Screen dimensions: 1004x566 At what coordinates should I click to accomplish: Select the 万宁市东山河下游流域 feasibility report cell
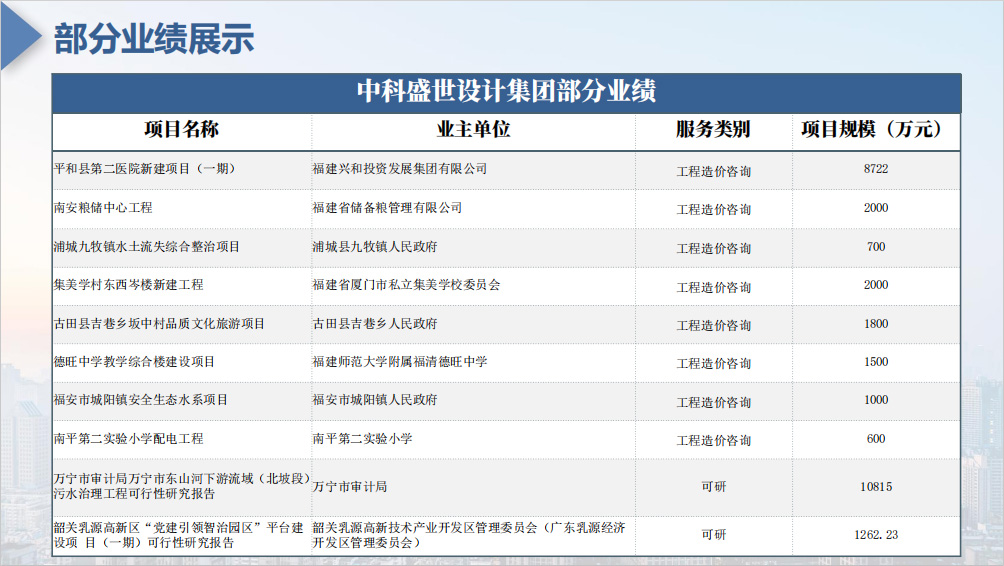(x=182, y=486)
